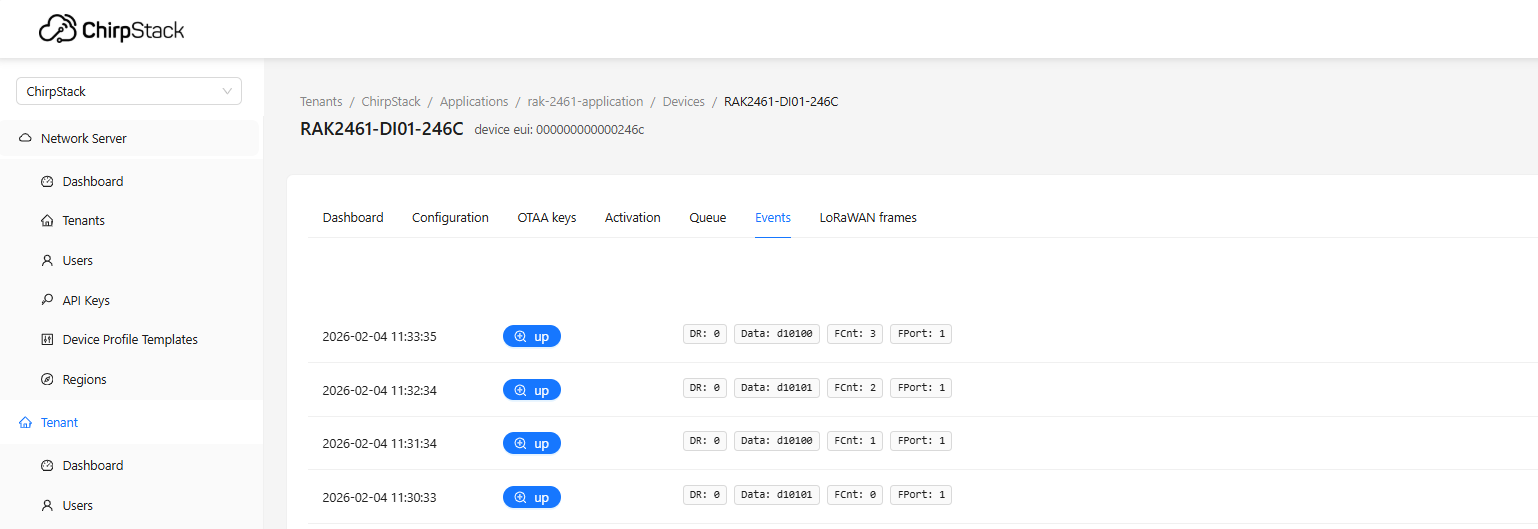Open the up event with FCnt 0
This screenshot has width=1538, height=529.
click(x=531, y=497)
